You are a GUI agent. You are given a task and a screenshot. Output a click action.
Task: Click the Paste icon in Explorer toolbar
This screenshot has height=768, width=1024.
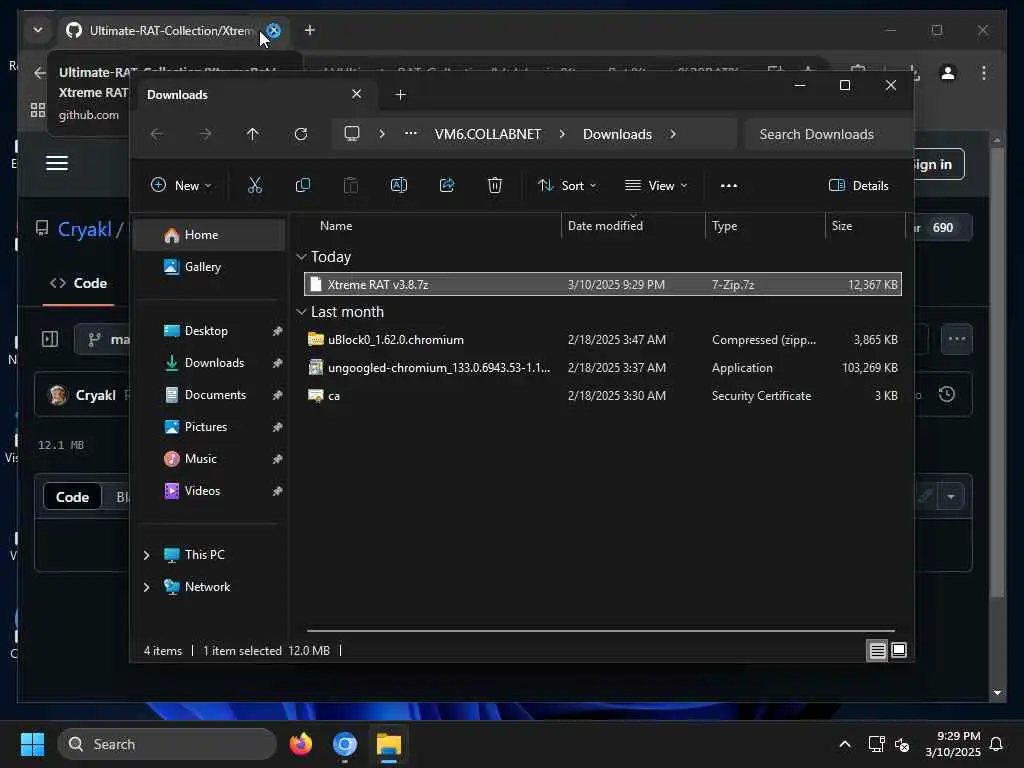[351, 185]
